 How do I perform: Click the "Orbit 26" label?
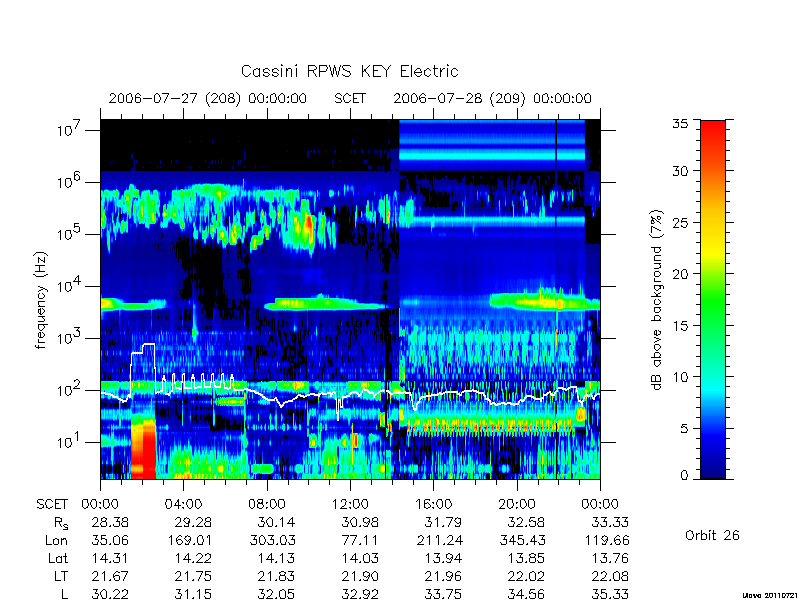tap(712, 535)
